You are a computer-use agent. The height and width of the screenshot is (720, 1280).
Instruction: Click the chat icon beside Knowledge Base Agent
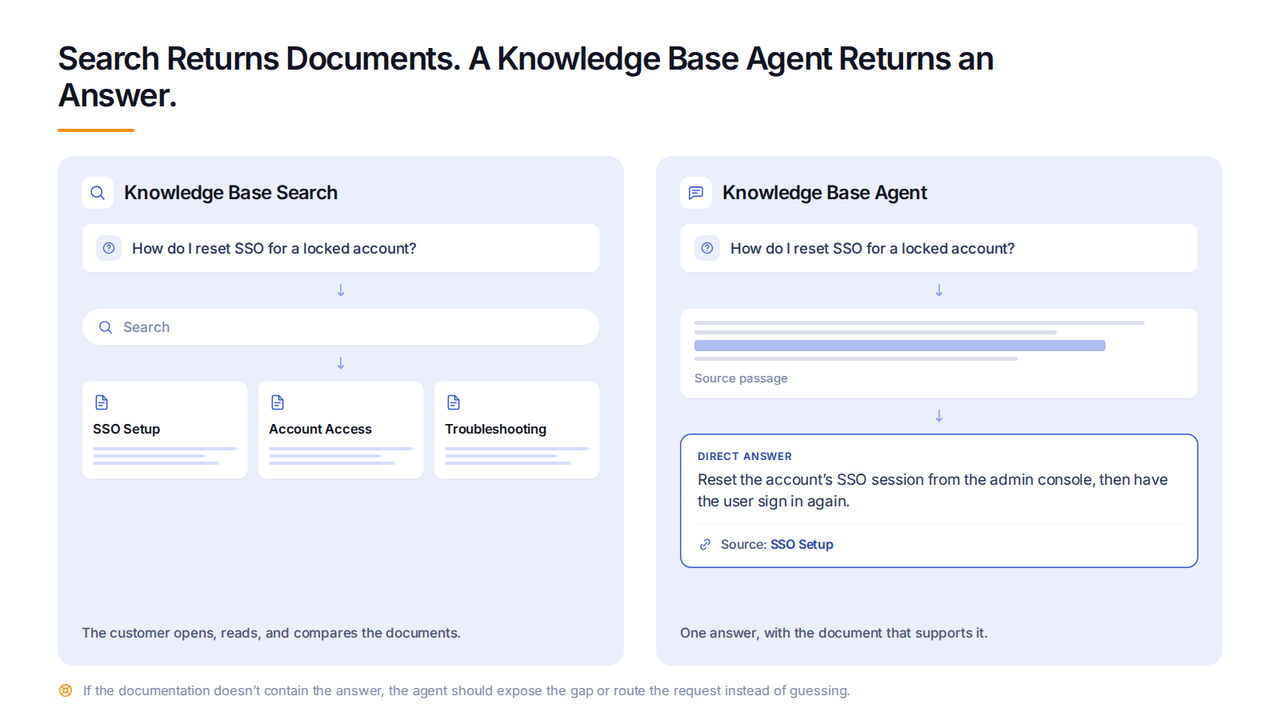click(x=696, y=193)
